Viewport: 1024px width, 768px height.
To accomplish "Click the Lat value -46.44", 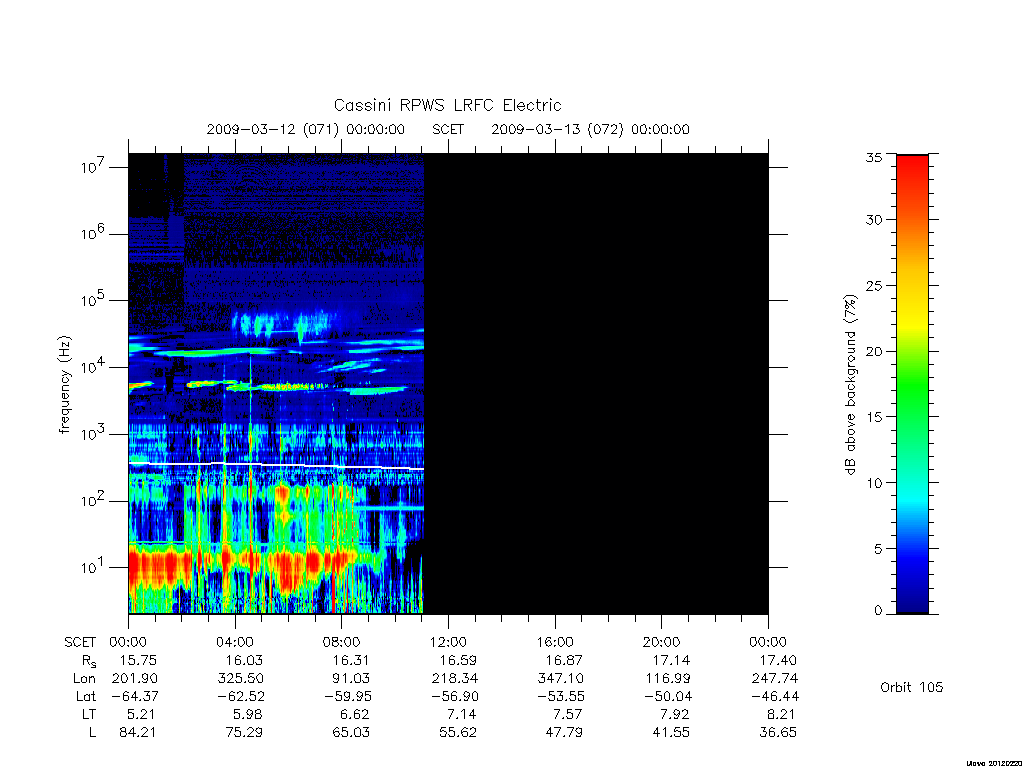I will pos(775,696).
